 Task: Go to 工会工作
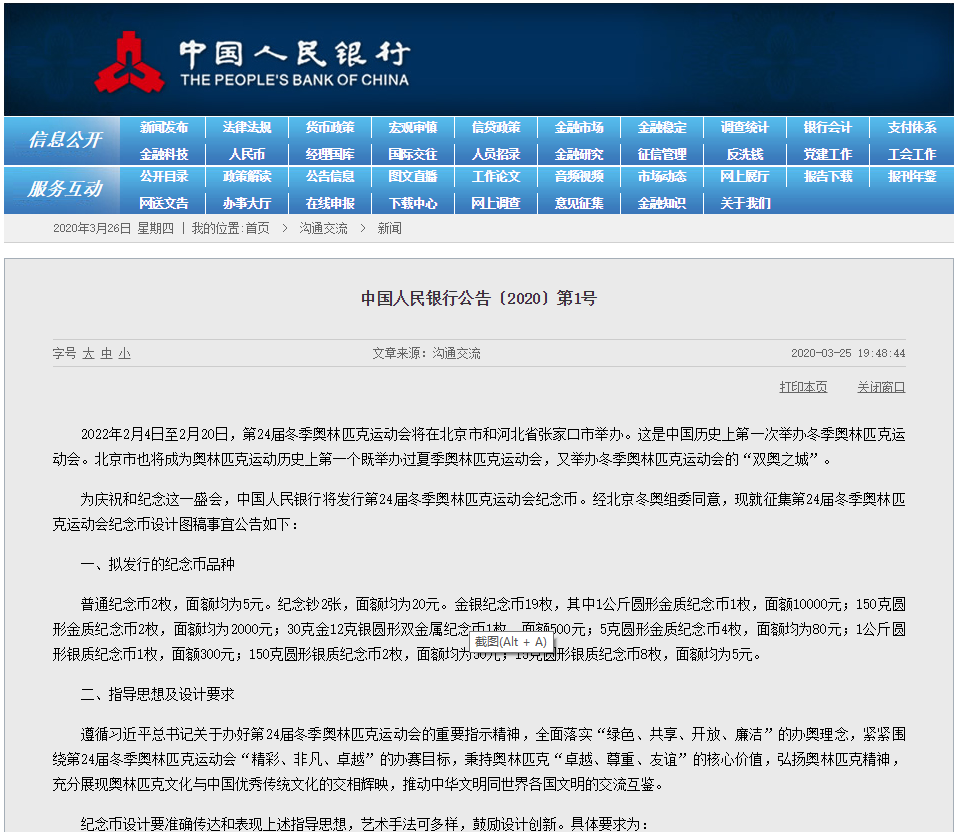coord(912,155)
